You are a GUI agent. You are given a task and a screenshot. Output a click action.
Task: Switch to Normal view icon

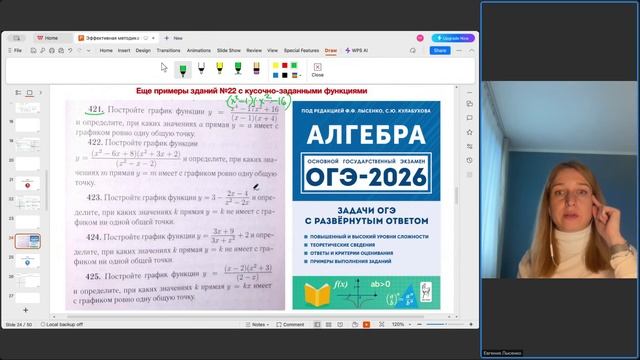(x=317, y=324)
